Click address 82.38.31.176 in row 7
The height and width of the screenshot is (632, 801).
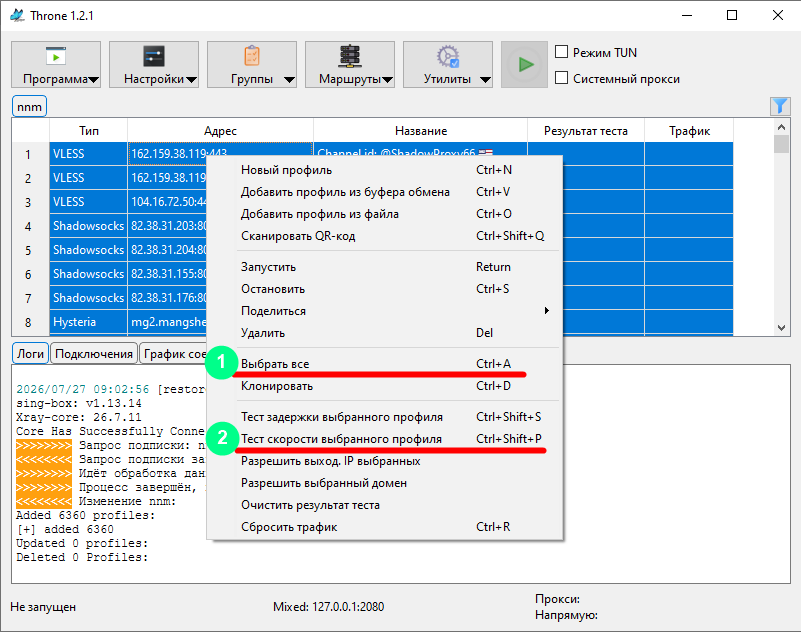167,298
